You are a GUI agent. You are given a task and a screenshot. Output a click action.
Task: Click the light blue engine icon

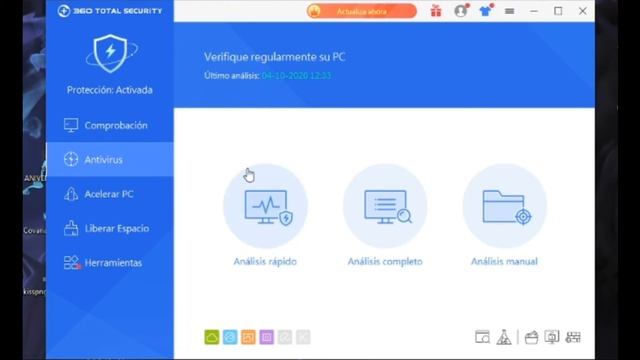pos(230,337)
